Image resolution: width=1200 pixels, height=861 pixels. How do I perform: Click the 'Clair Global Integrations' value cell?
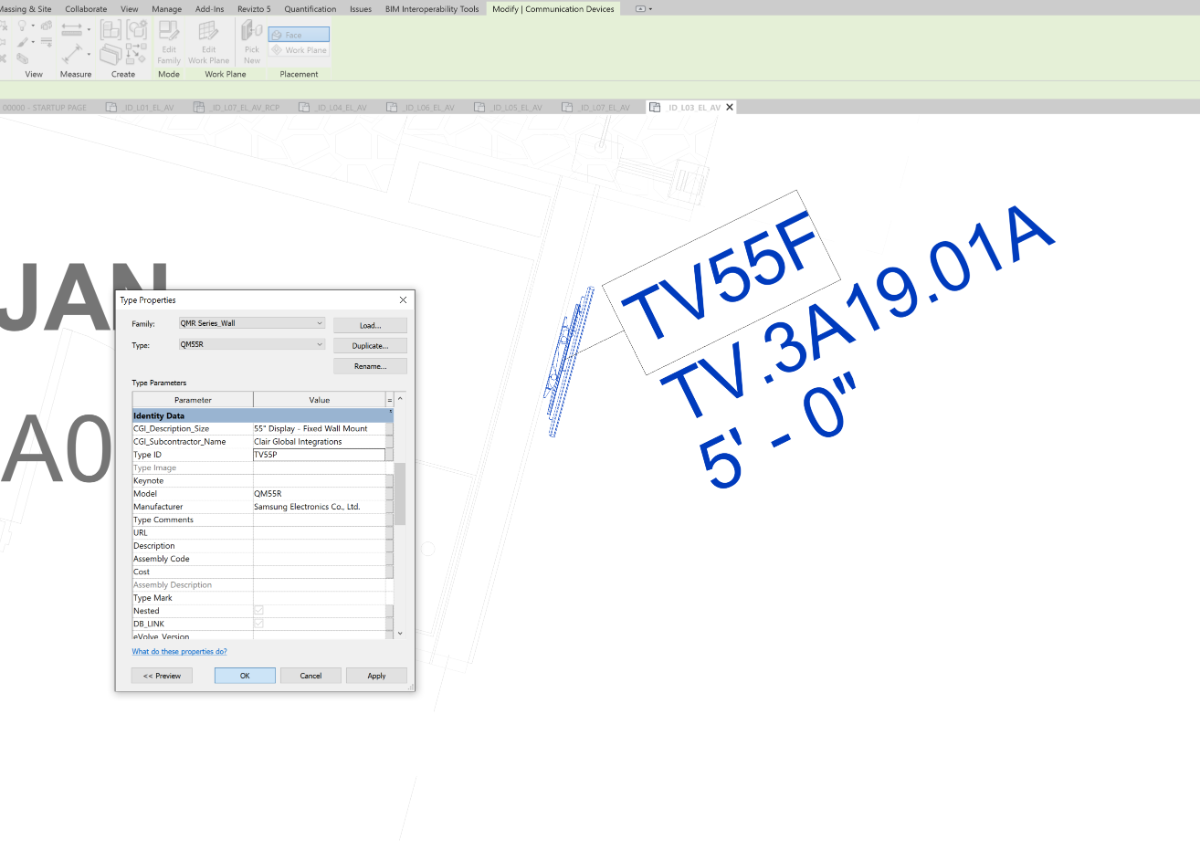tap(319, 441)
